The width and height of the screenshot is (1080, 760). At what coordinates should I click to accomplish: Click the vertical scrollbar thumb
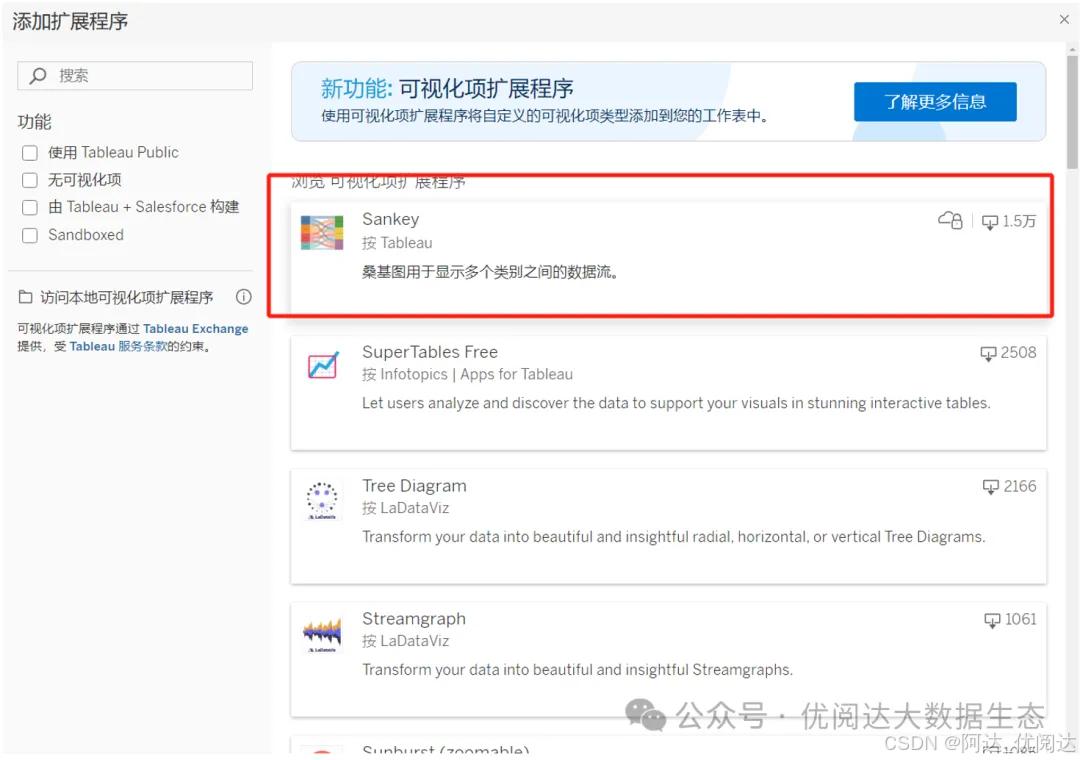click(x=1072, y=112)
